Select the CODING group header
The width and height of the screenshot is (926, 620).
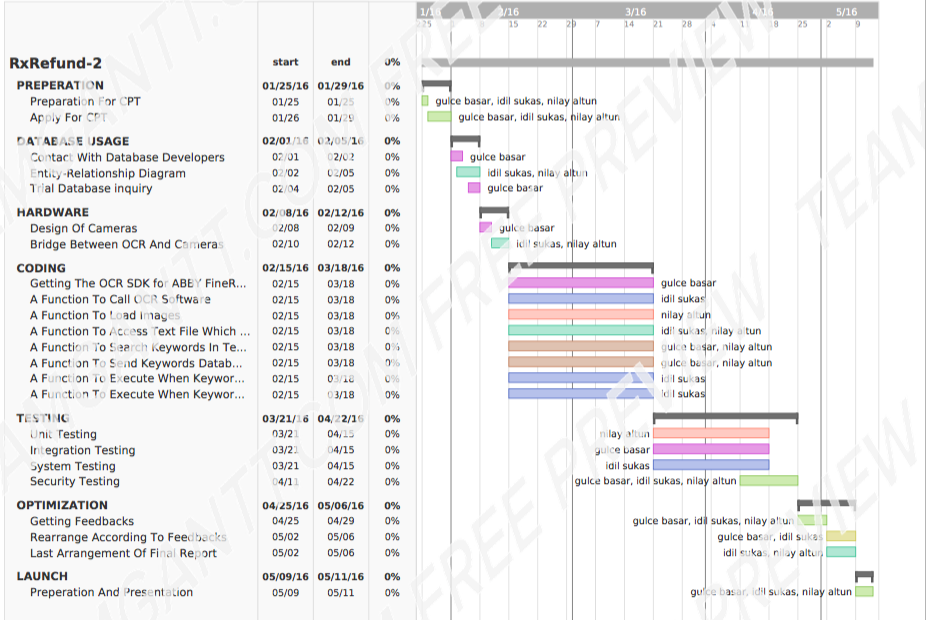pos(41,268)
